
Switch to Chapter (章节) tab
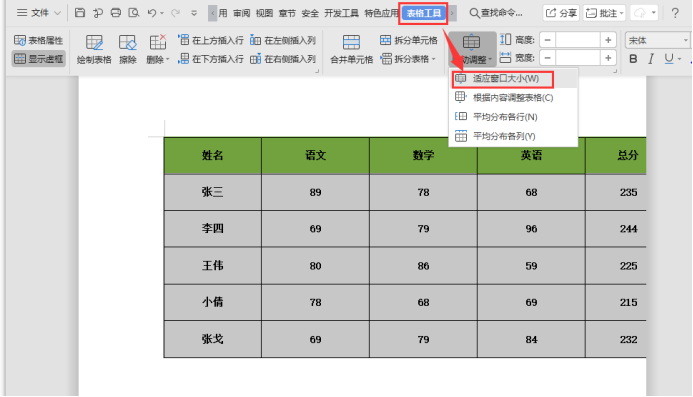(287, 13)
